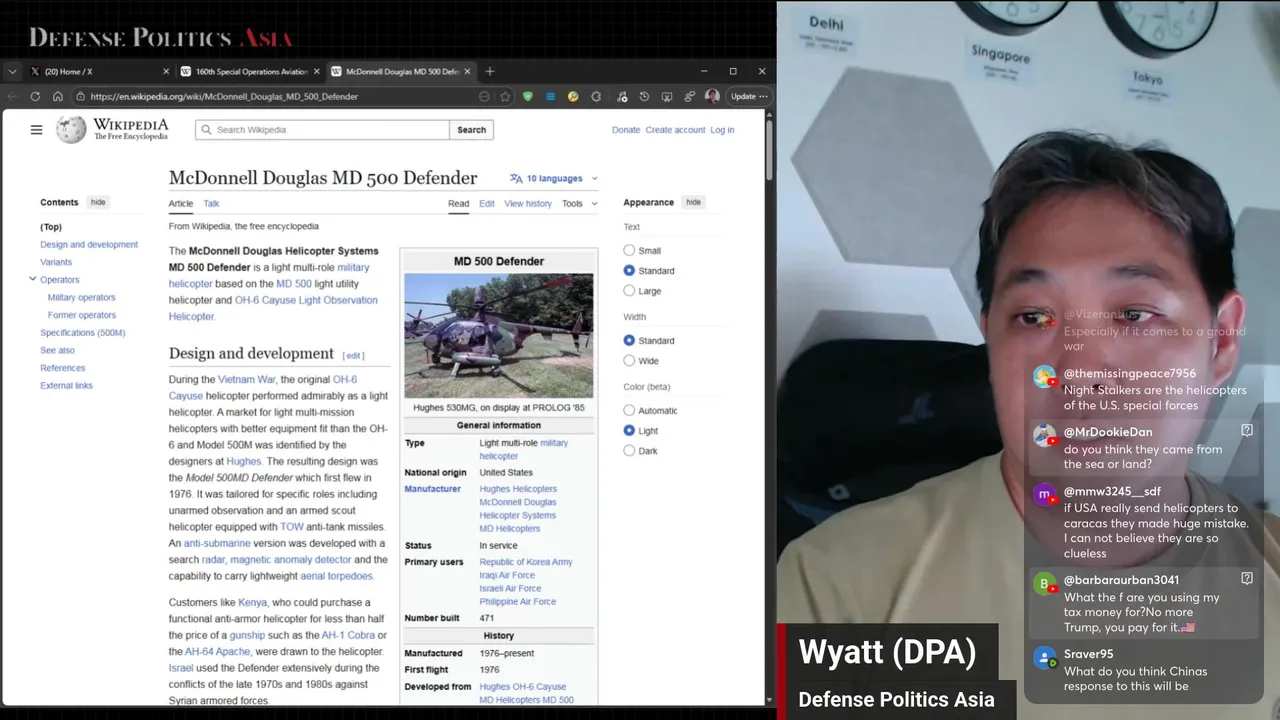Follow the Republic of Korea Army link

tap(526, 562)
